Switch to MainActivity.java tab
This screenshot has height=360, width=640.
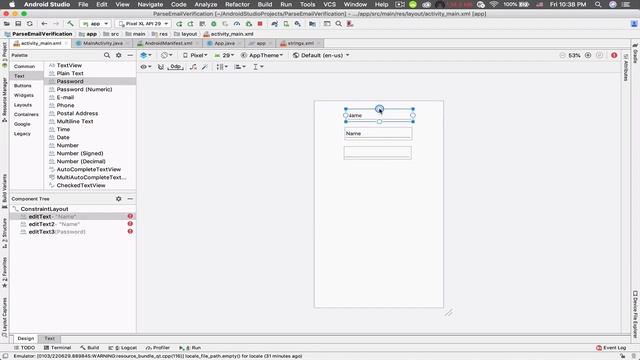click(102, 43)
